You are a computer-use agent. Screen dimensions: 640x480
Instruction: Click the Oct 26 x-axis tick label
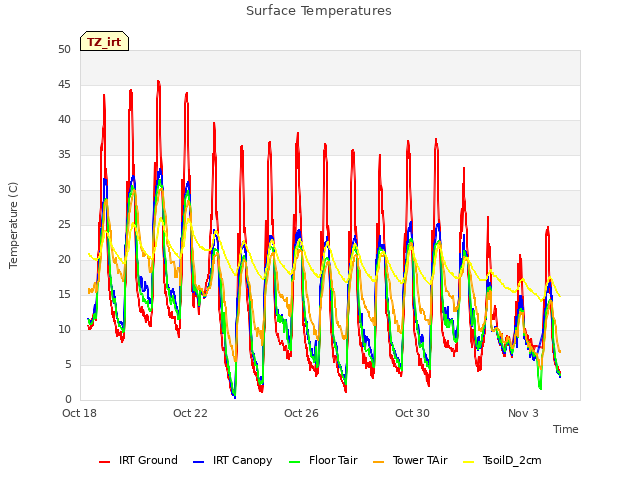click(301, 413)
